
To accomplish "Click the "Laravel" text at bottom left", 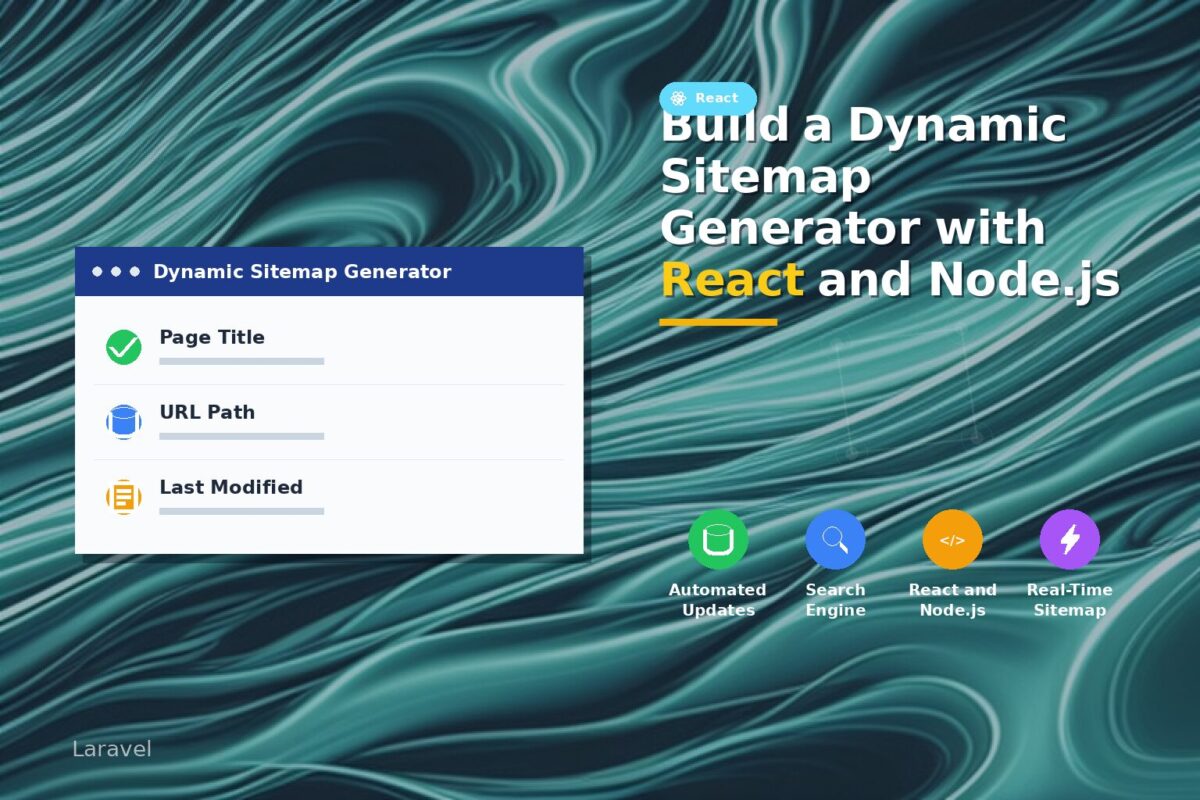I will pos(112,749).
